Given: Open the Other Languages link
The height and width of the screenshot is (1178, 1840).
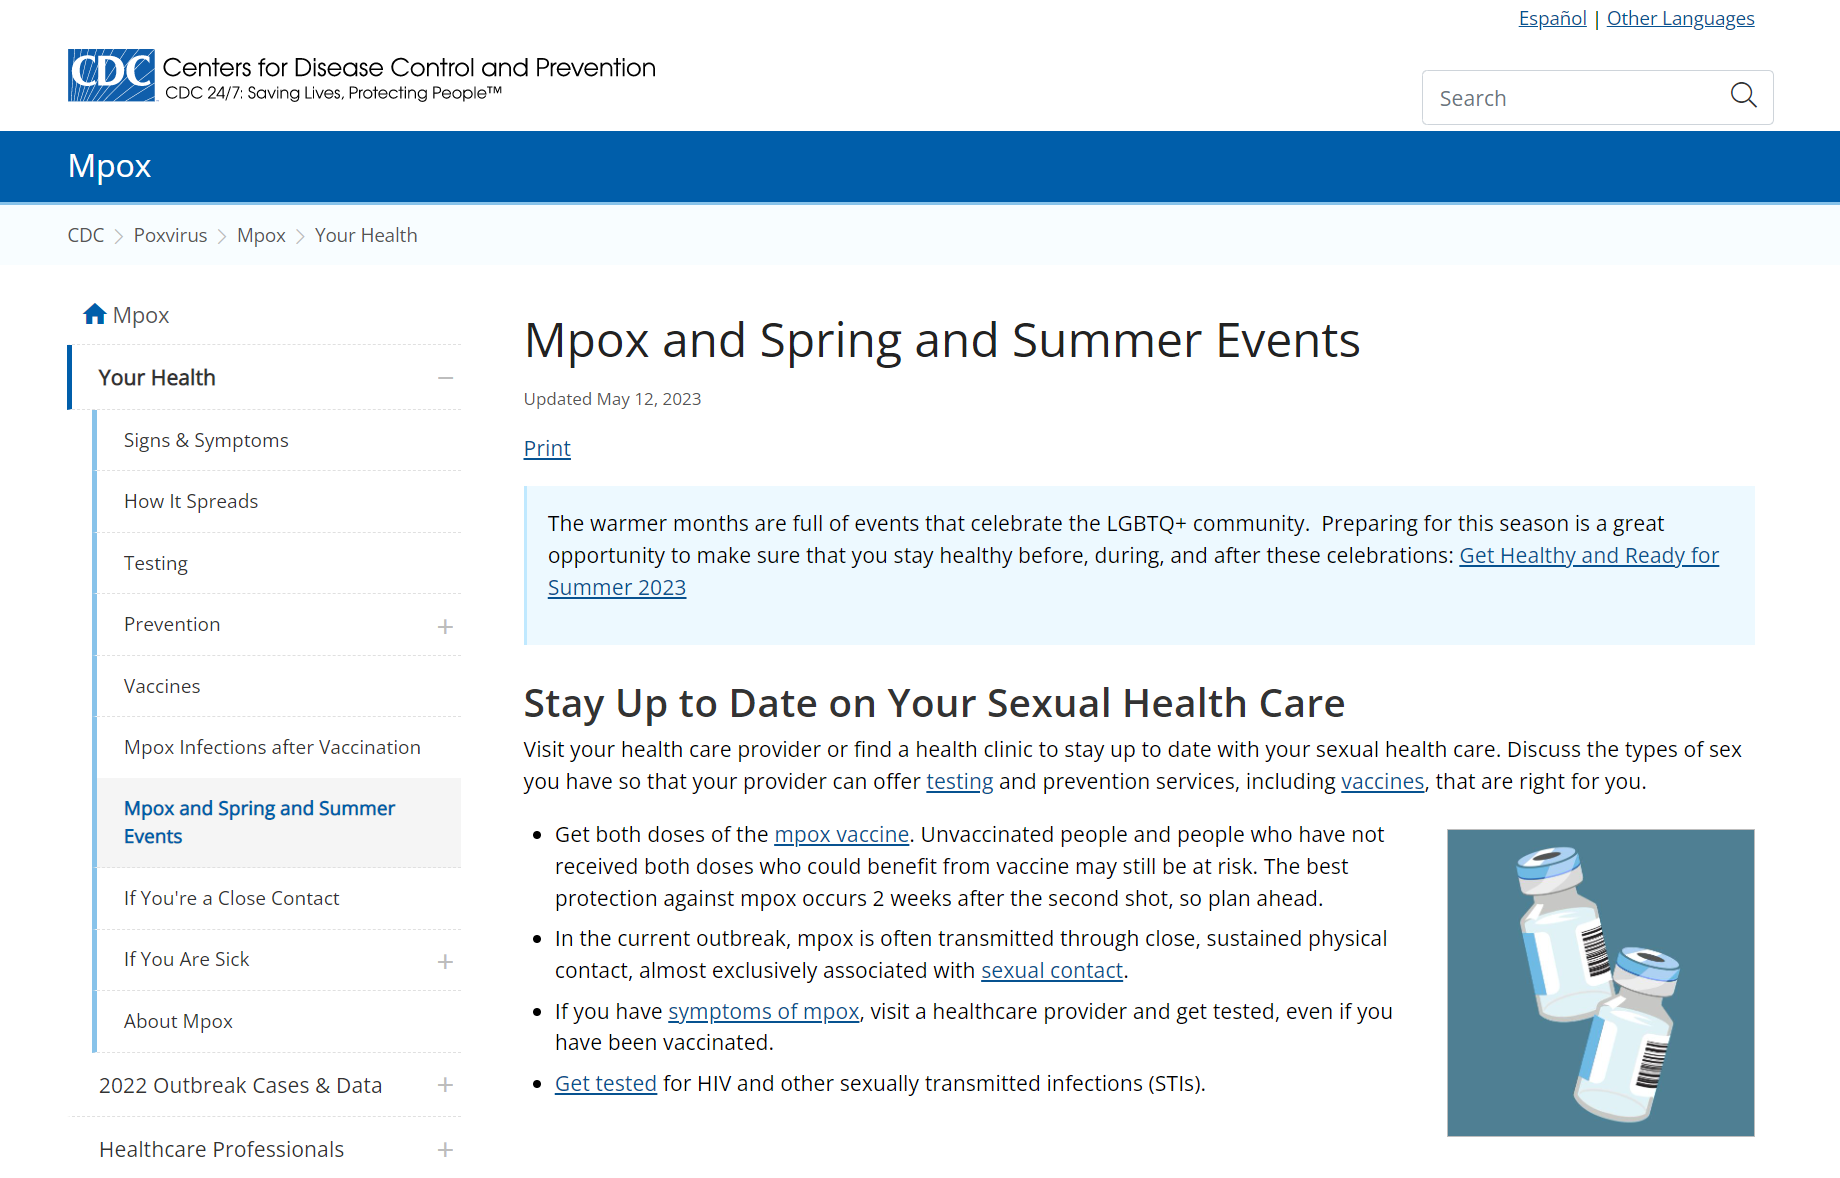Looking at the screenshot, I should coord(1680,18).
